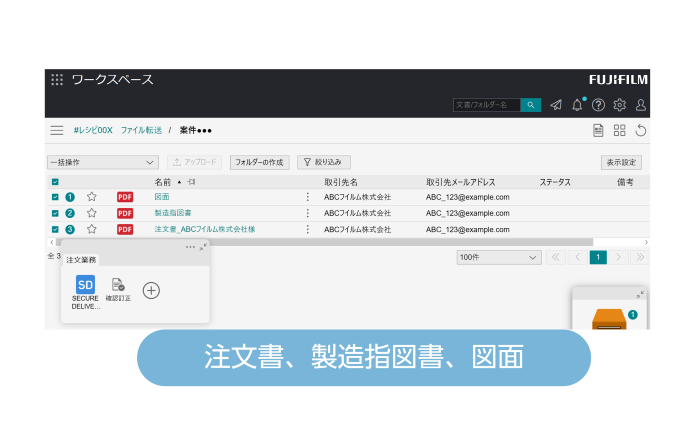
Task: Add a new action with the plus icon
Action: coord(151,291)
